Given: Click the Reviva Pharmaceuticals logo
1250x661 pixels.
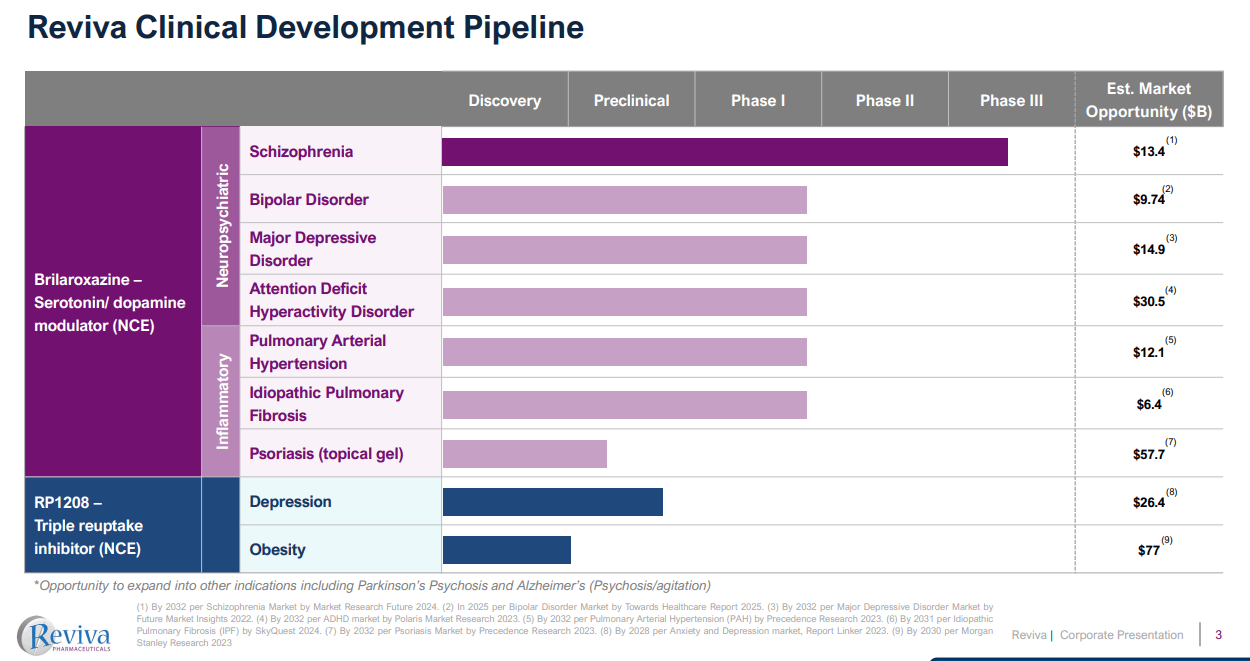Looking at the screenshot, I should point(66,634).
